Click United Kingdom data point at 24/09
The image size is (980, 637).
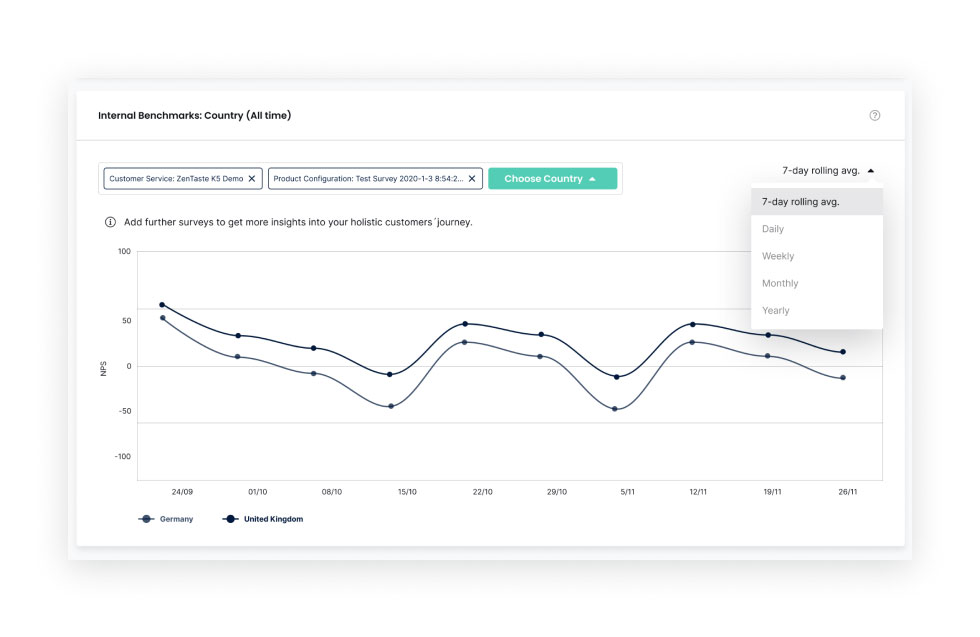click(162, 305)
